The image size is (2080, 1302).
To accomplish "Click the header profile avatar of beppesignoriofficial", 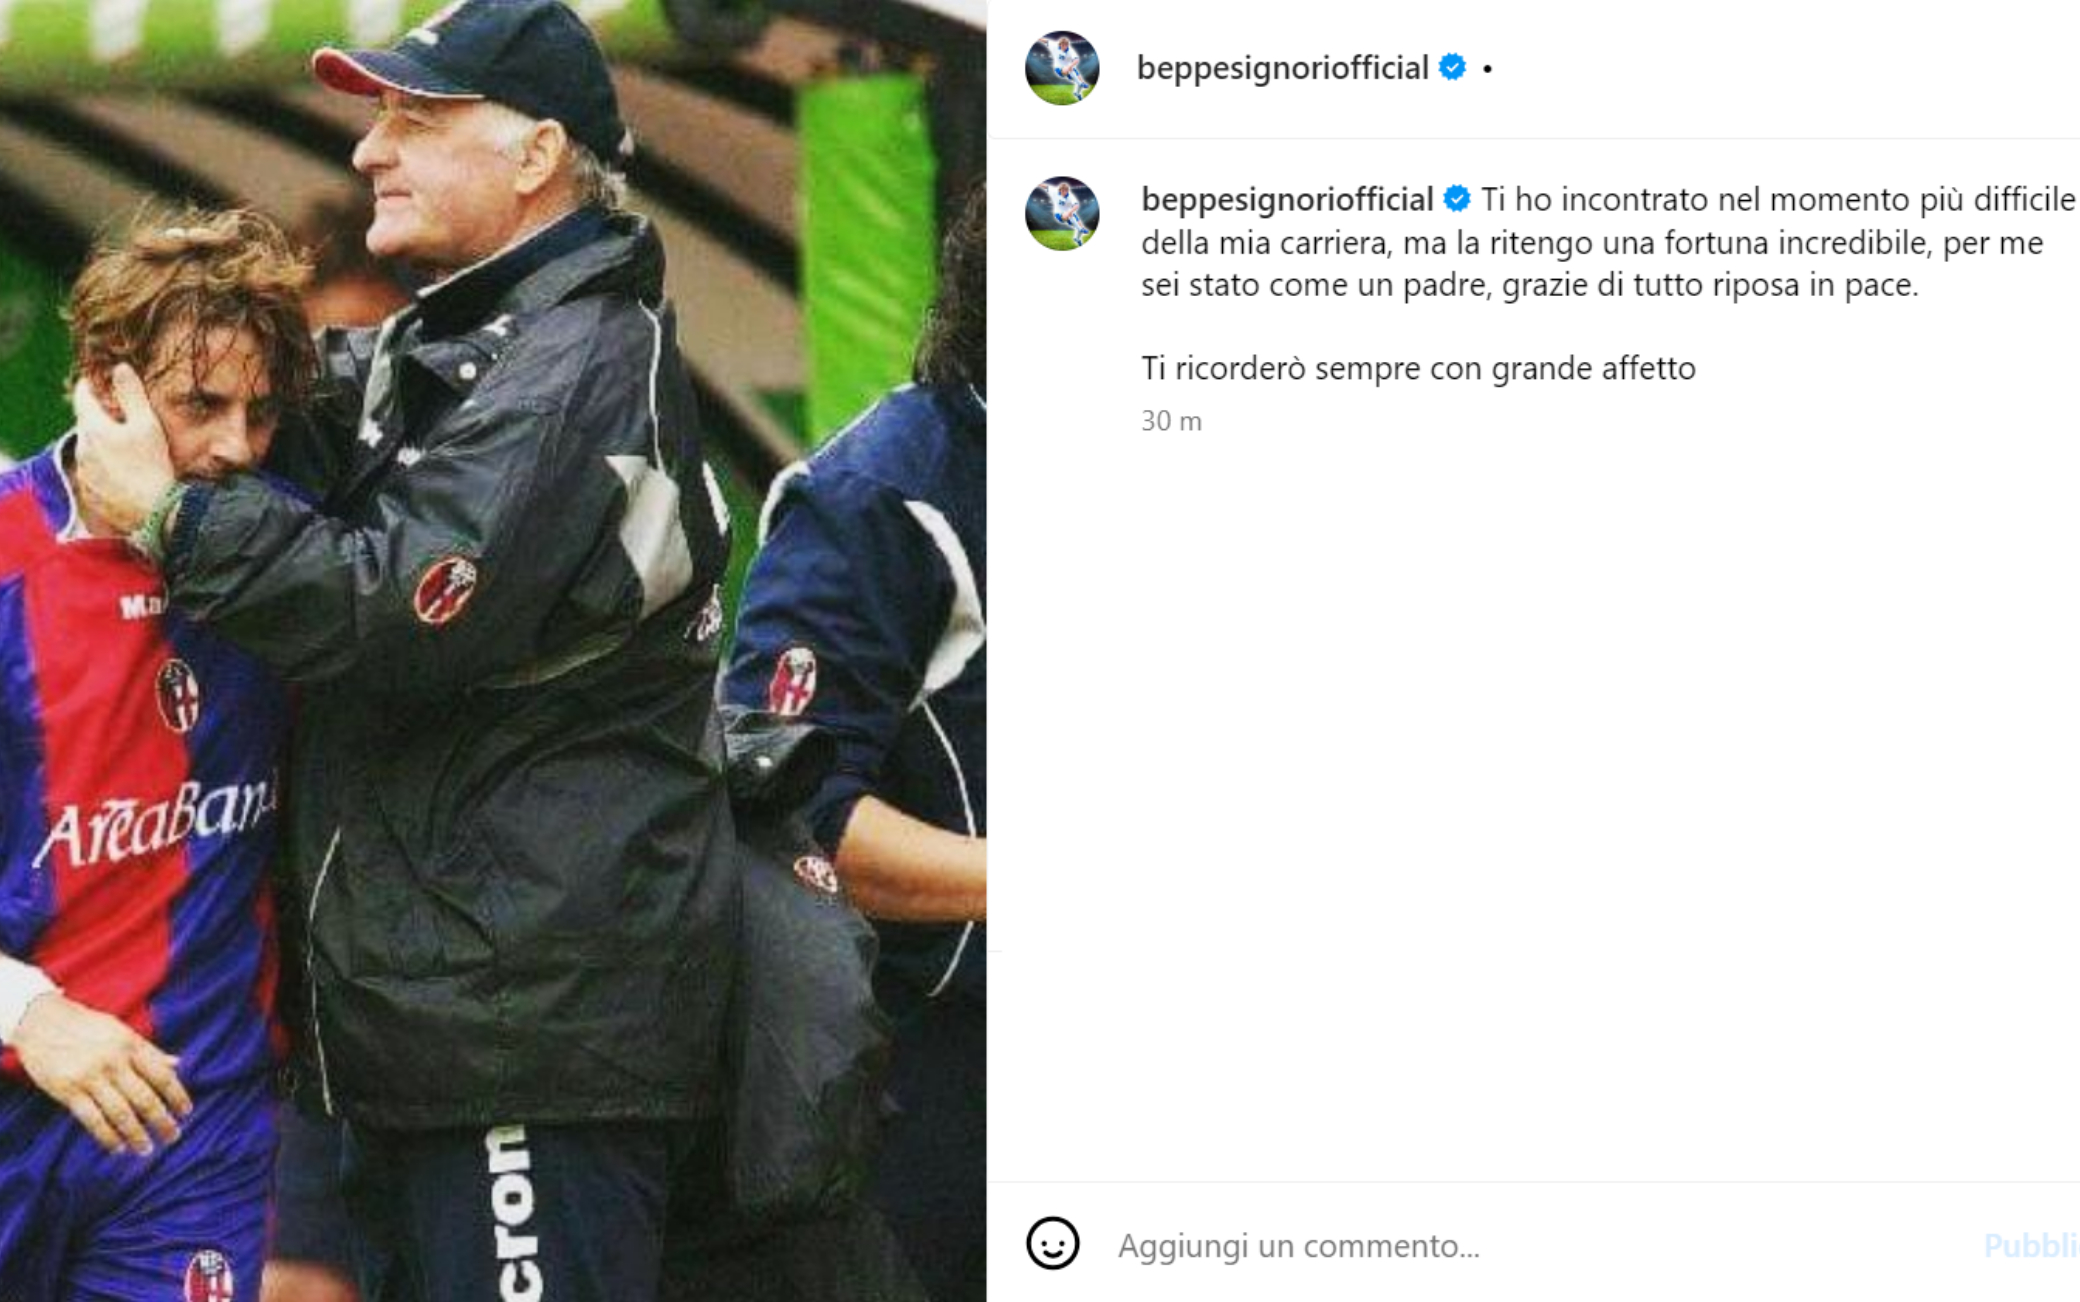I will (1062, 67).
